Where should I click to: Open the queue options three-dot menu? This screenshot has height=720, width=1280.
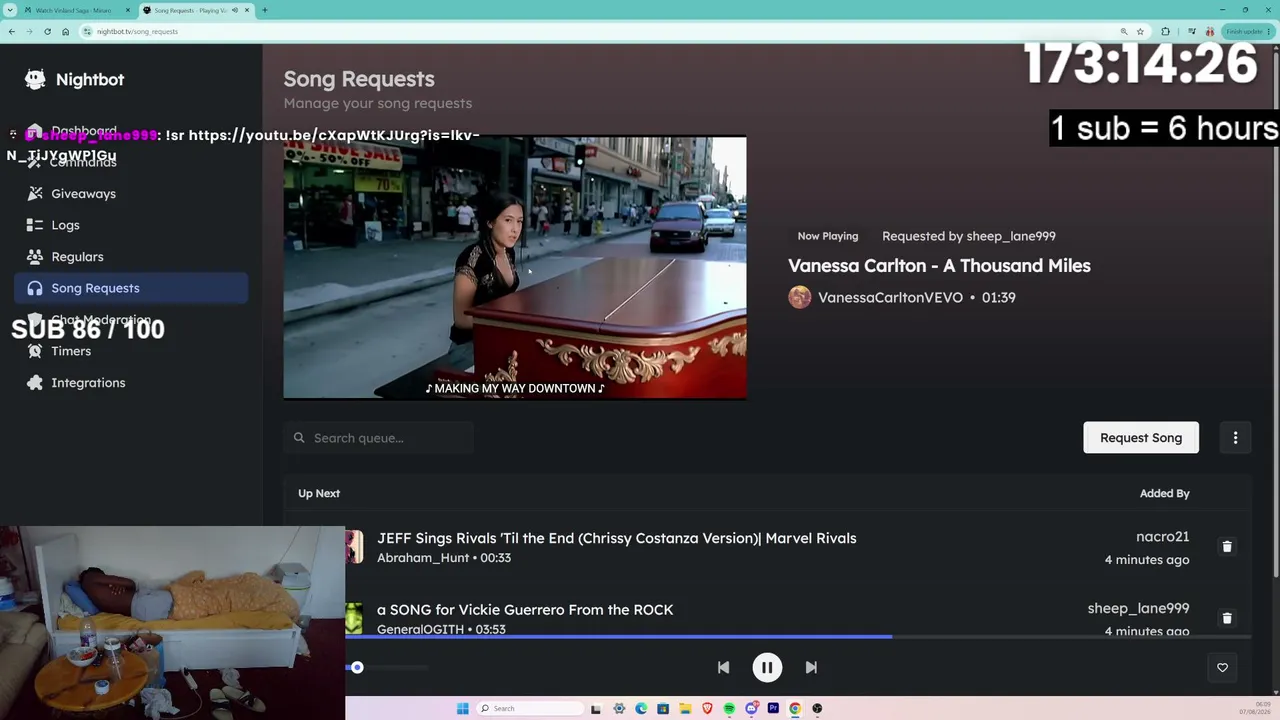(x=1235, y=438)
